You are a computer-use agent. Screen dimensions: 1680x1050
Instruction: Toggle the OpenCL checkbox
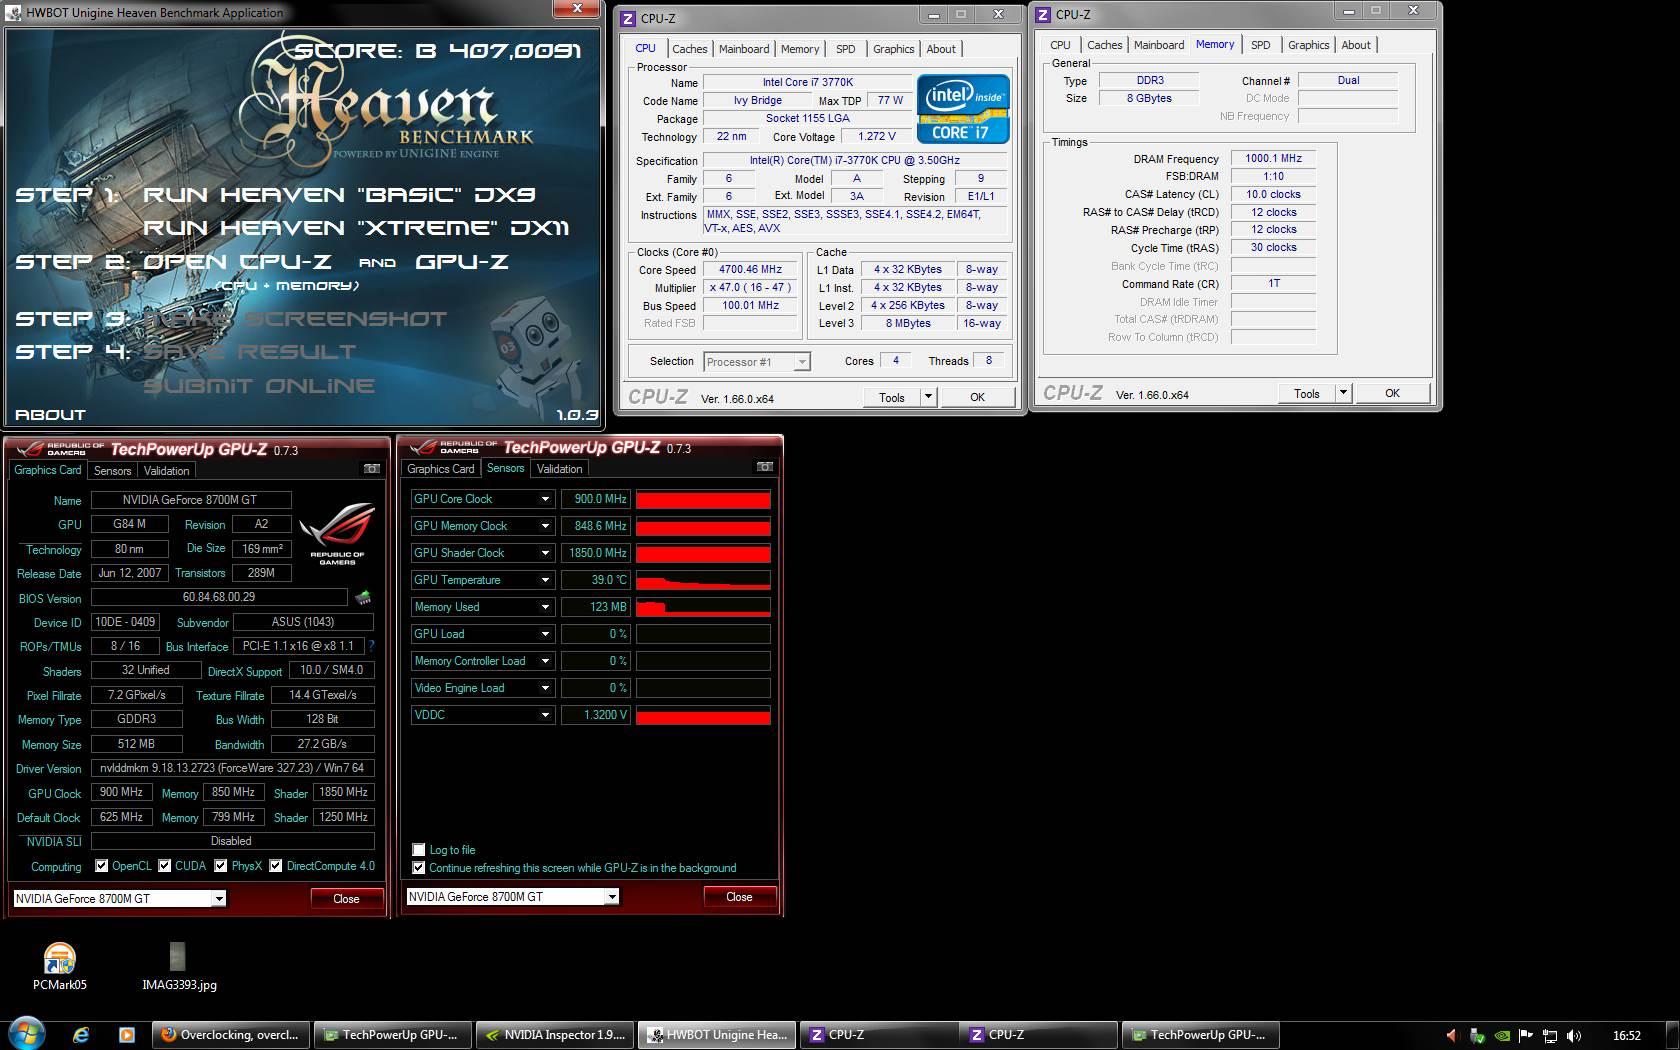pyautogui.click(x=101, y=866)
